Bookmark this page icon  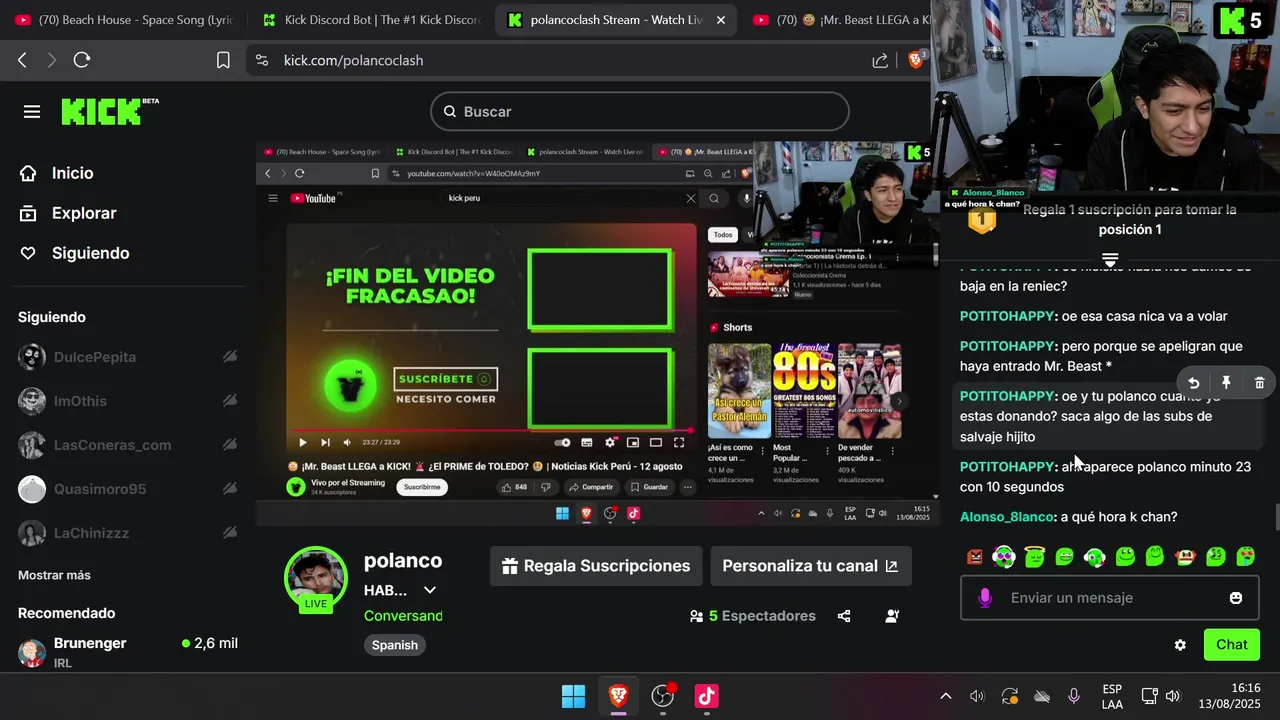[x=223, y=60]
